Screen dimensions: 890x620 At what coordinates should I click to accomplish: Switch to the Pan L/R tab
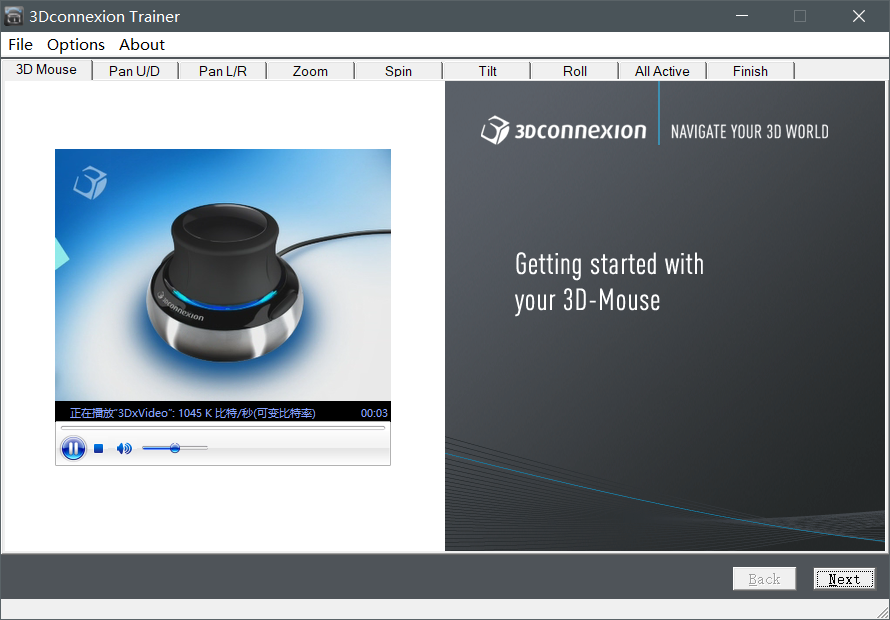222,71
